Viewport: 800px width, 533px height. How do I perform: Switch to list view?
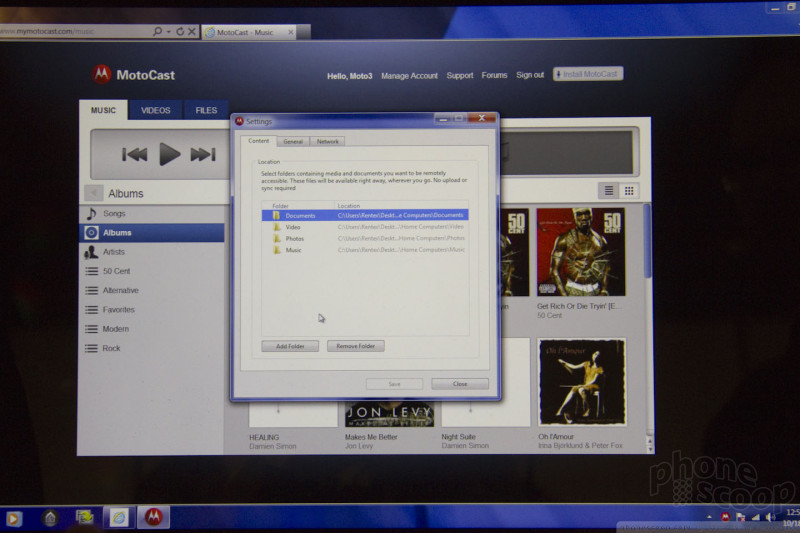coord(609,191)
